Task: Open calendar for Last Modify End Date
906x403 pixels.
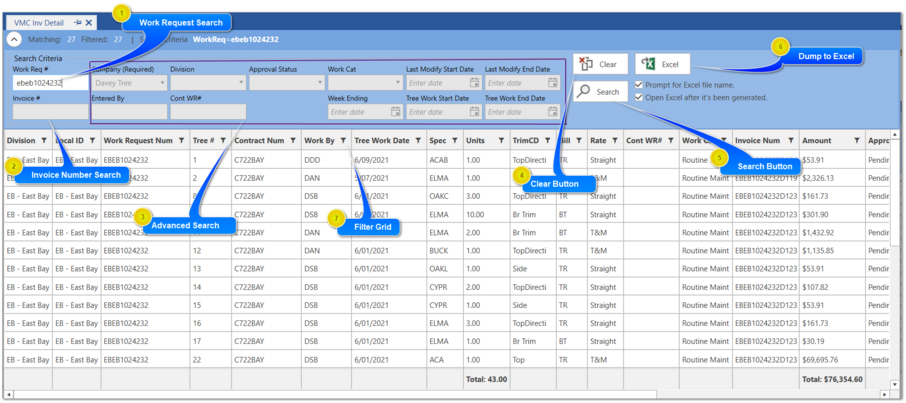Action: click(x=554, y=84)
